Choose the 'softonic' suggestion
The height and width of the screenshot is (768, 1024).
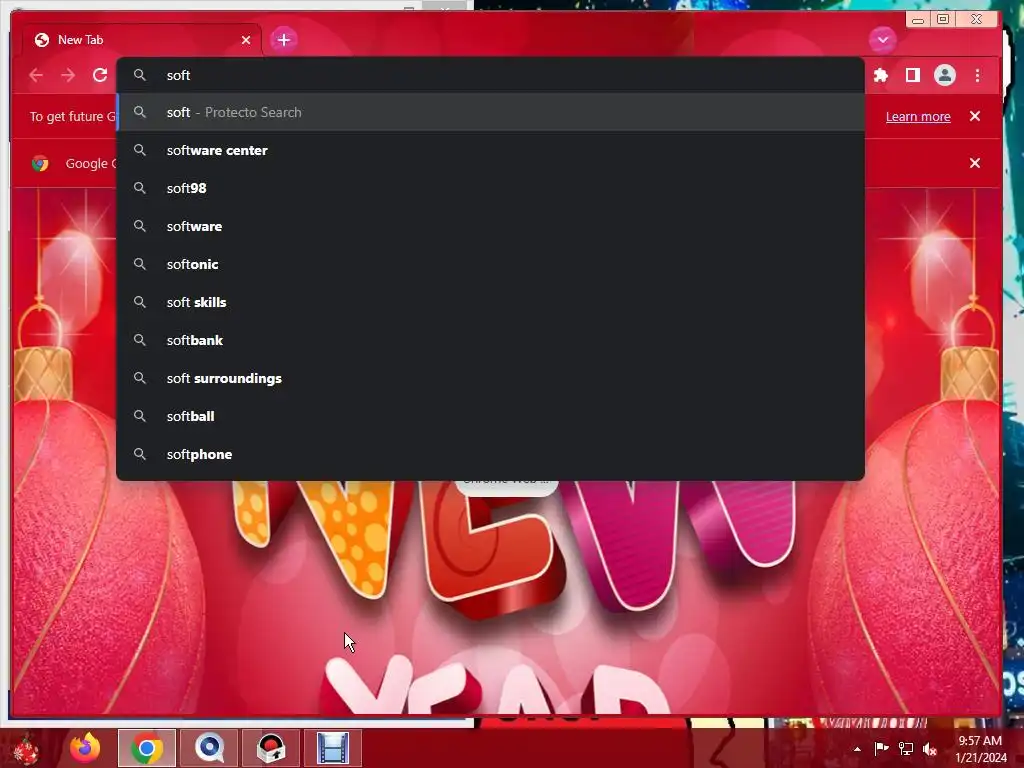[x=490, y=264]
